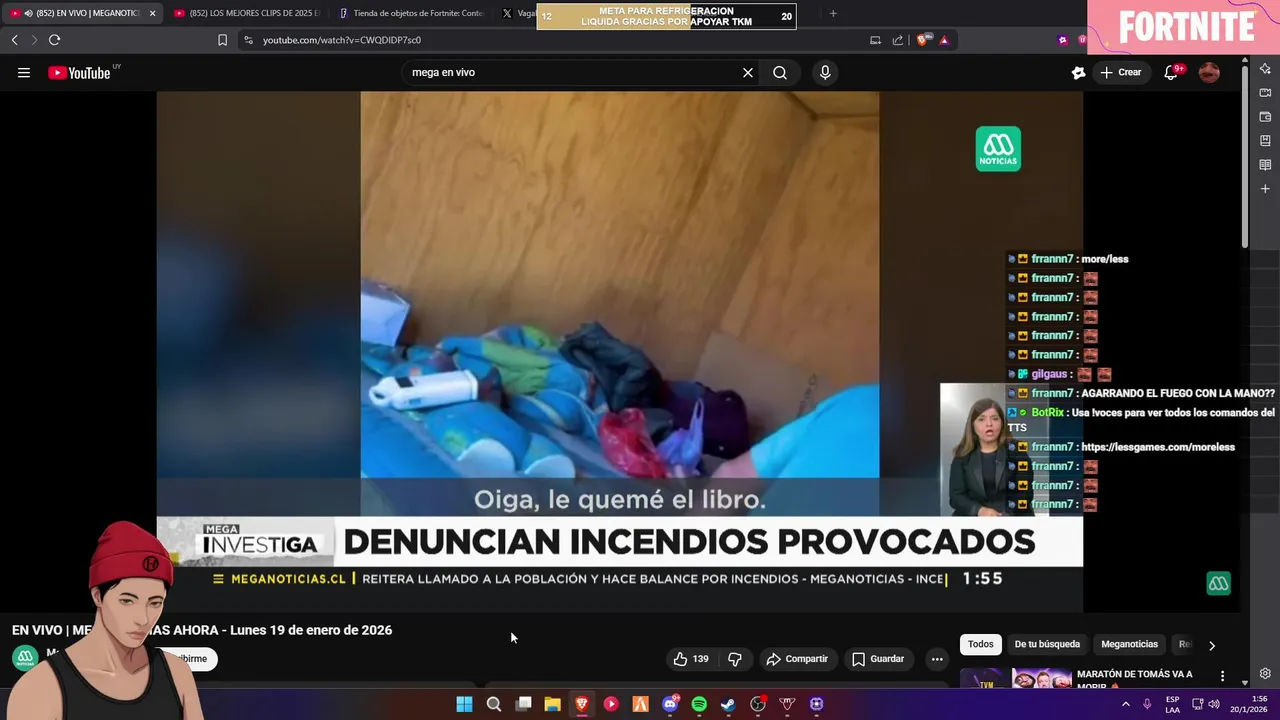Dislike the video with thumbs-down

(735, 659)
